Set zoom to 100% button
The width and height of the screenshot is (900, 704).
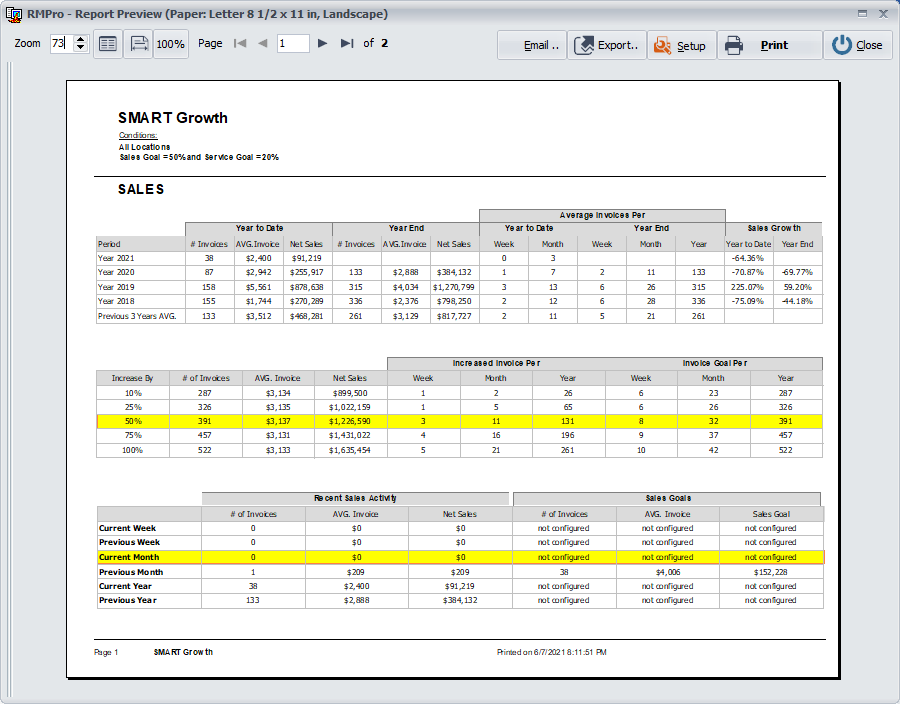tap(170, 44)
